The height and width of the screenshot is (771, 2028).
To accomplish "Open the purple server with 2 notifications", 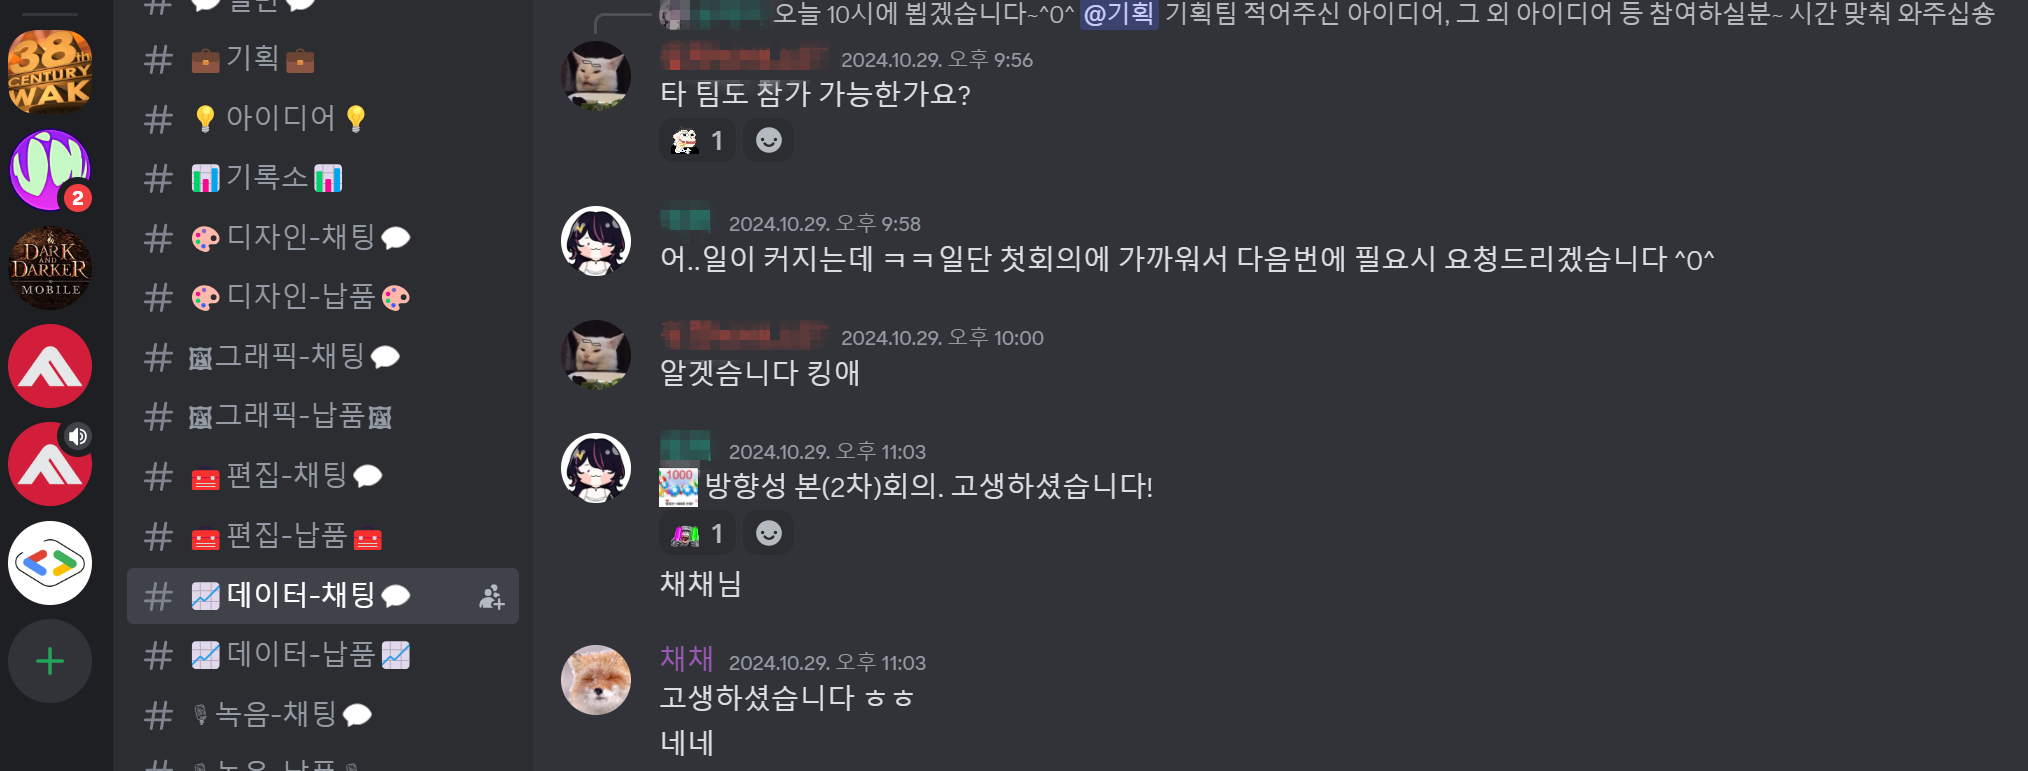I will (x=50, y=170).
